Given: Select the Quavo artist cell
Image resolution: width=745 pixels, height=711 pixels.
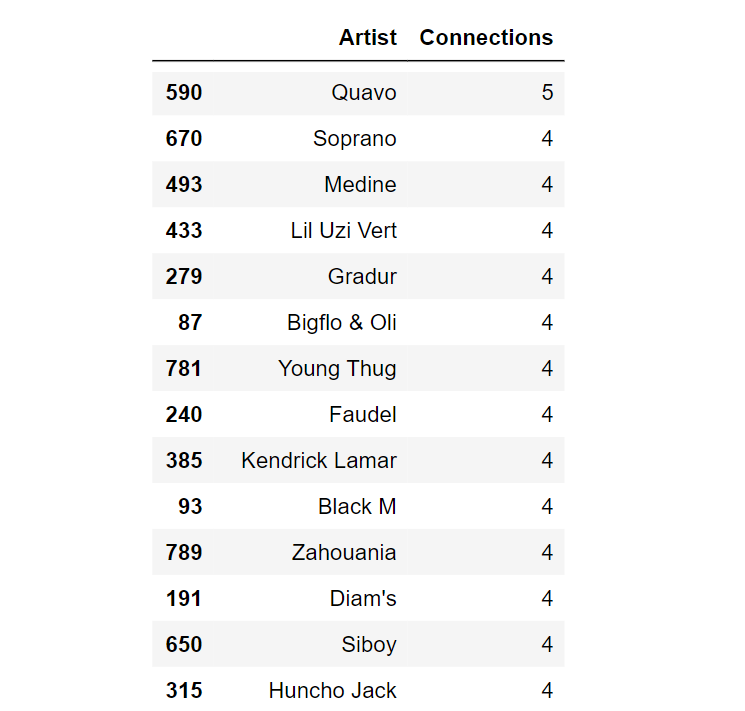Looking at the screenshot, I should 364,93.
